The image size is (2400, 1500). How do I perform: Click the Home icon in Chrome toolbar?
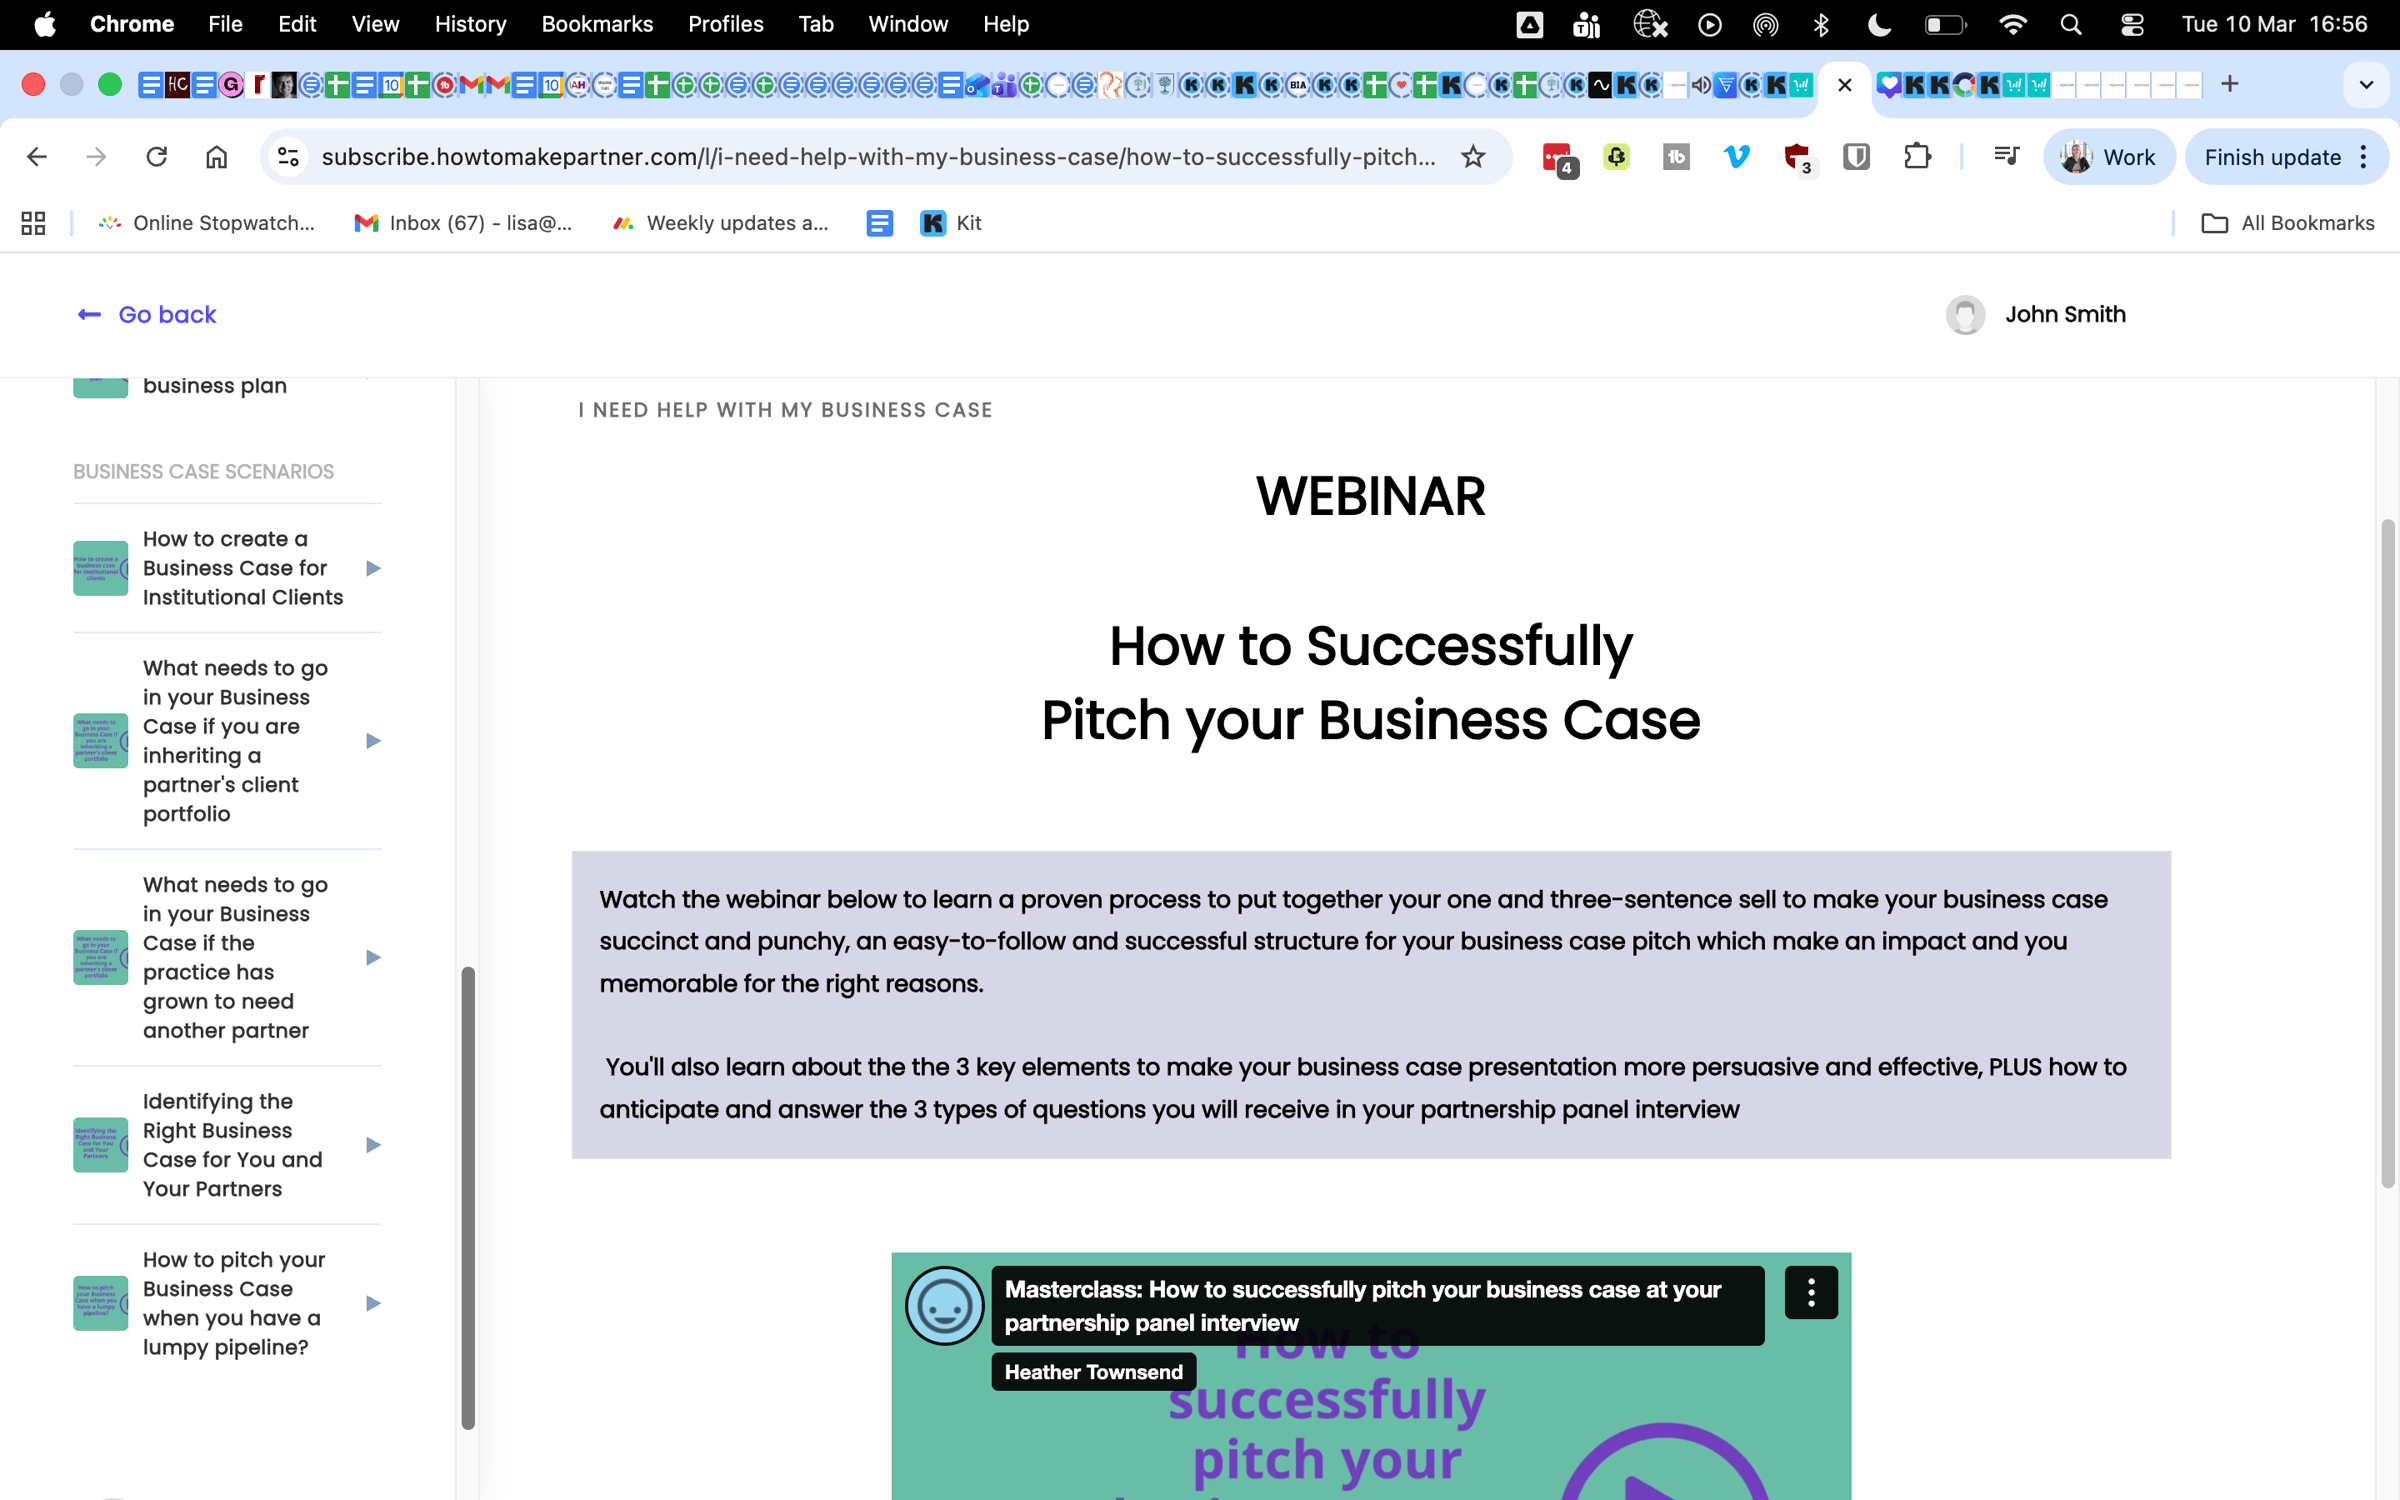(216, 157)
